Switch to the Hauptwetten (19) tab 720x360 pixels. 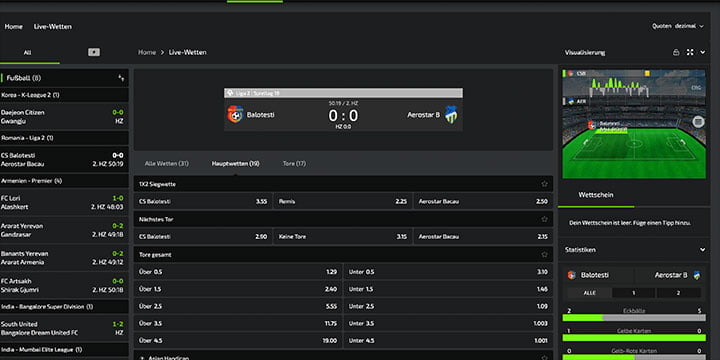(236, 163)
